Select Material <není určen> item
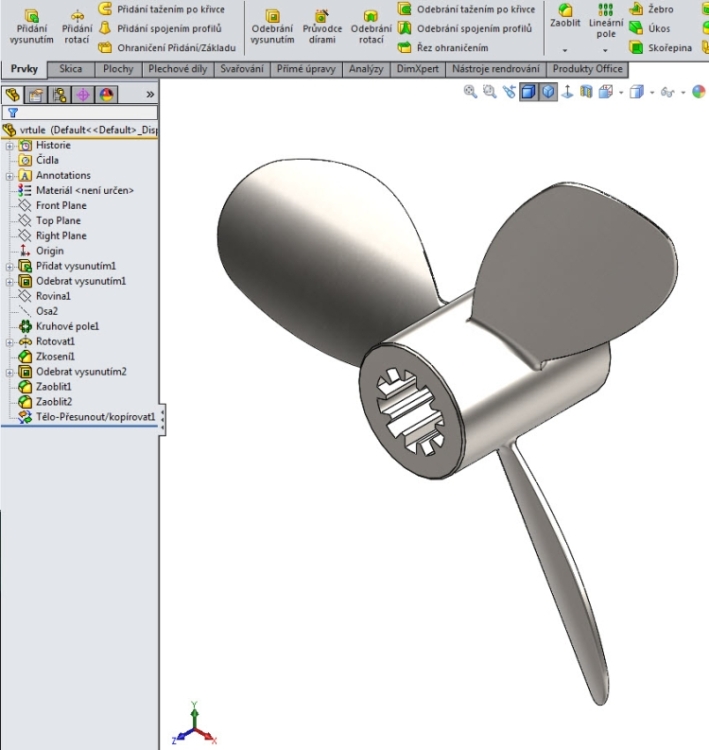Screen dimensions: 709x750 point(76,190)
